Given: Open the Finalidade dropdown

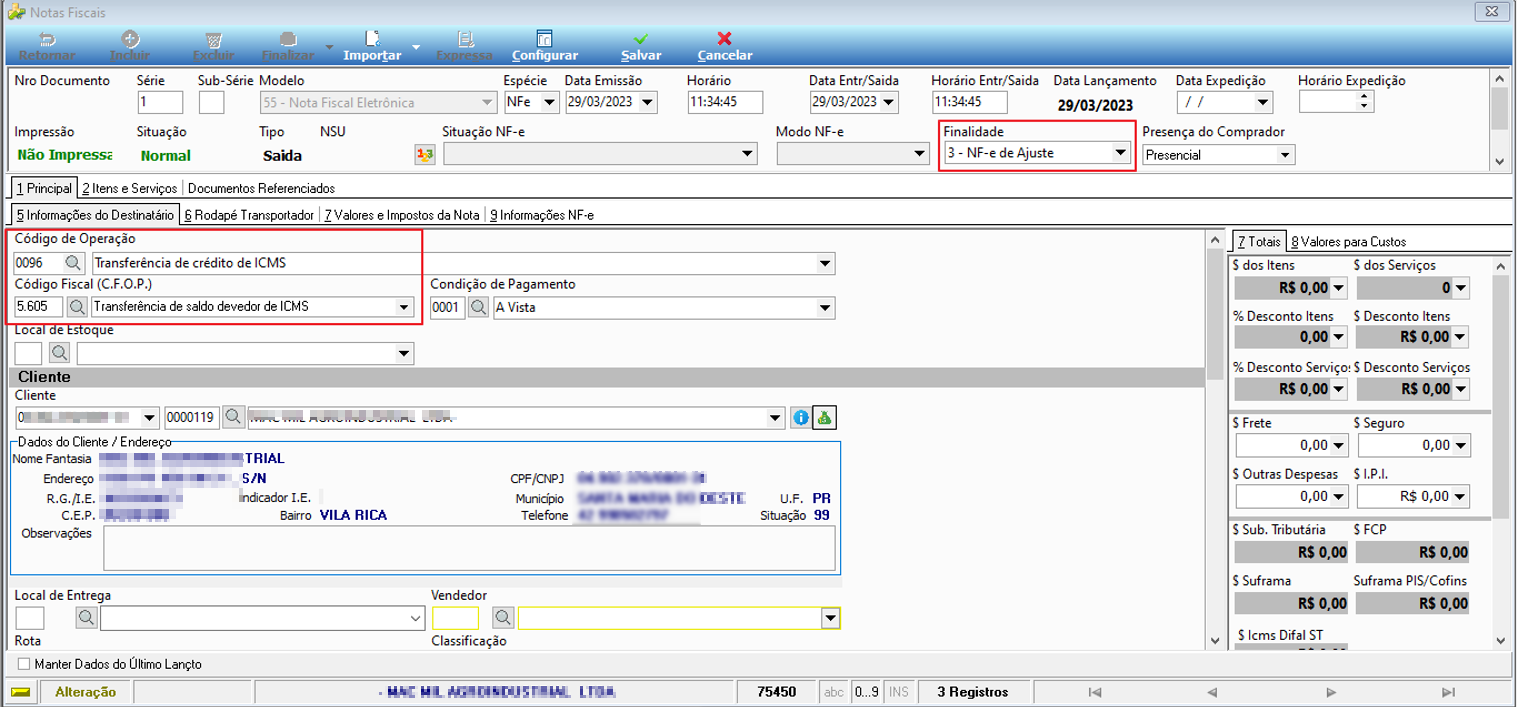Looking at the screenshot, I should tap(1121, 154).
